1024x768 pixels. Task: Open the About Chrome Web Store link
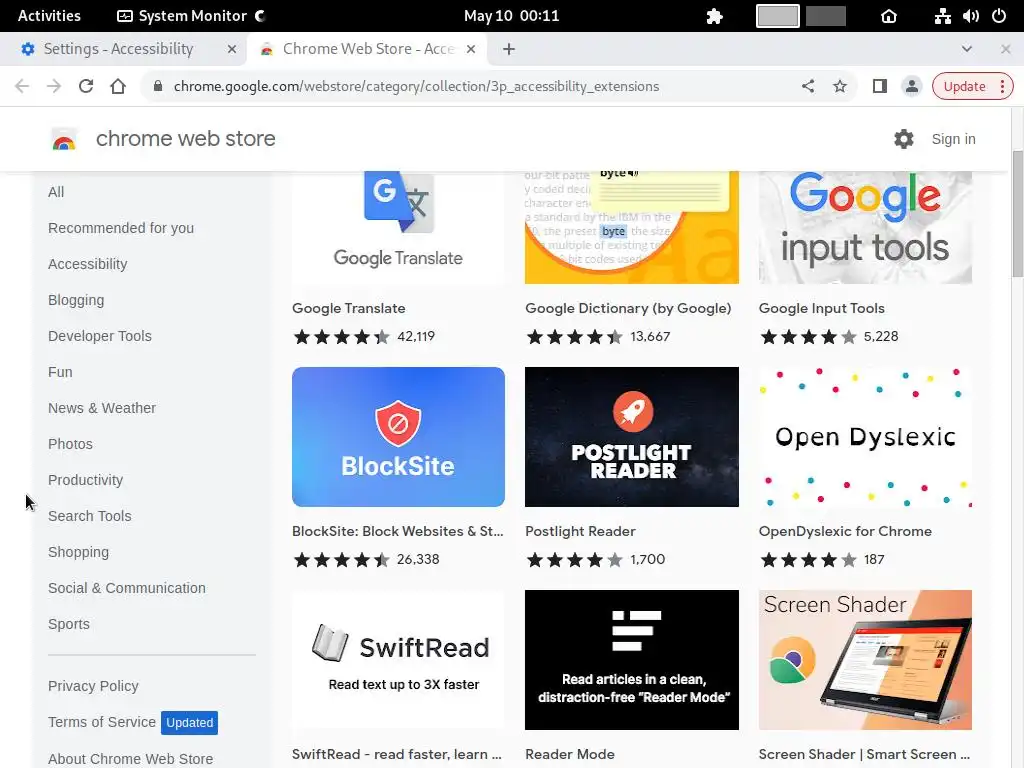click(x=131, y=758)
